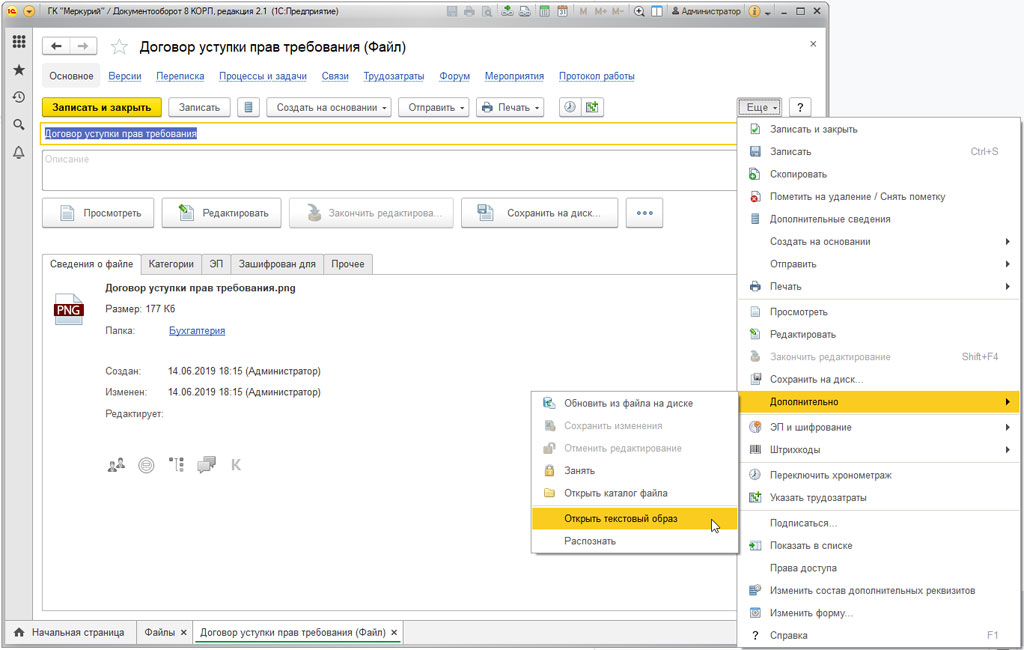1024x650 pixels.
Task: Click the stopwatch toggle toolbar icon
Action: click(x=570, y=107)
